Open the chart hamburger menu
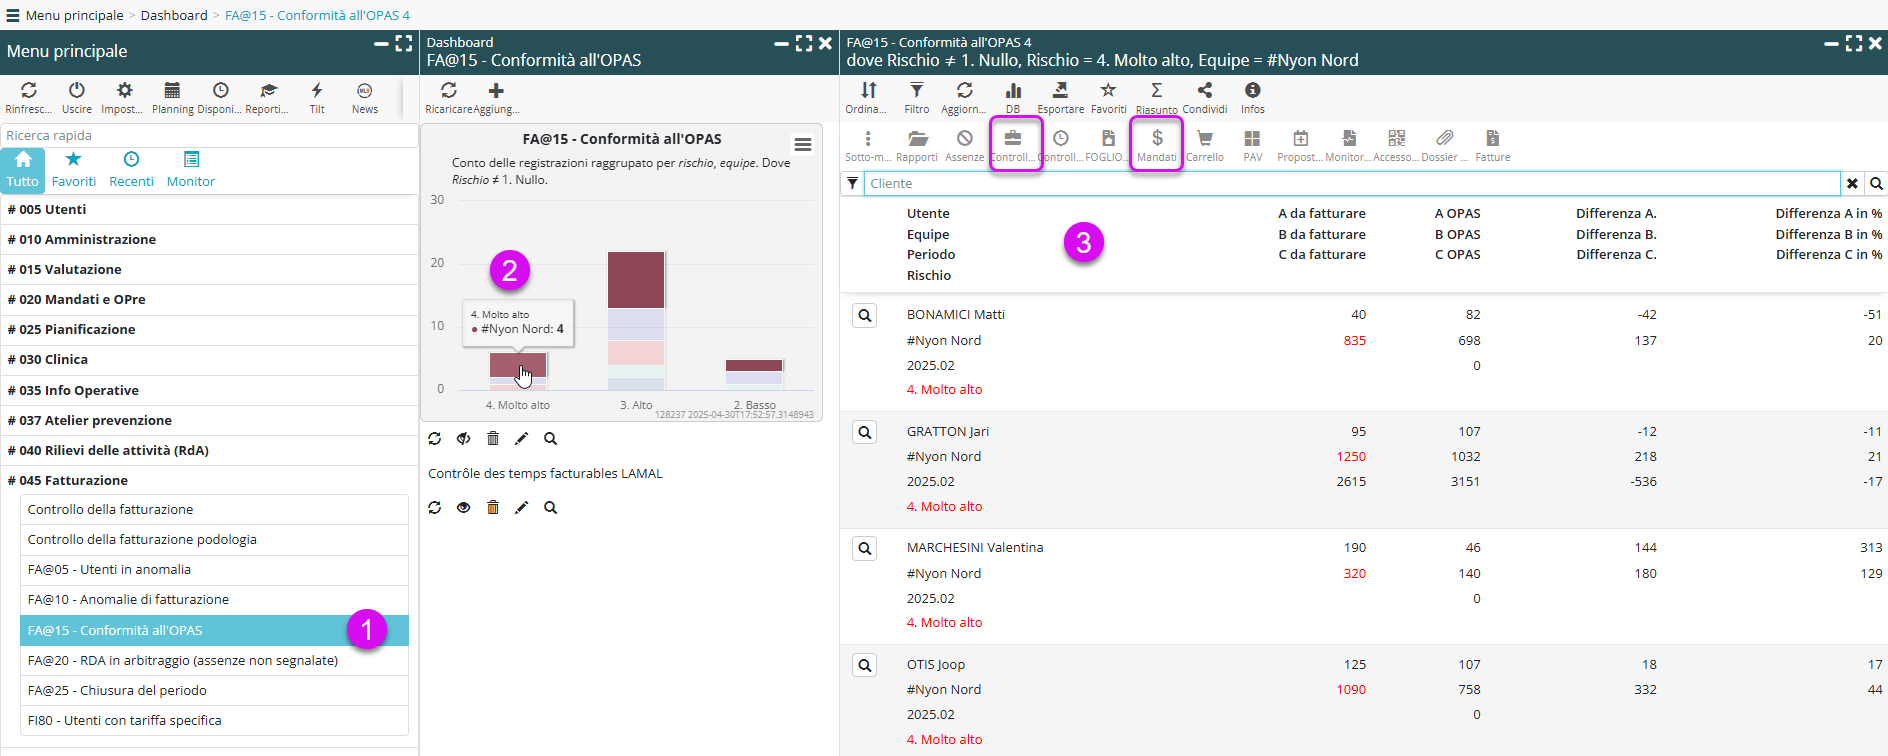 pos(802,145)
